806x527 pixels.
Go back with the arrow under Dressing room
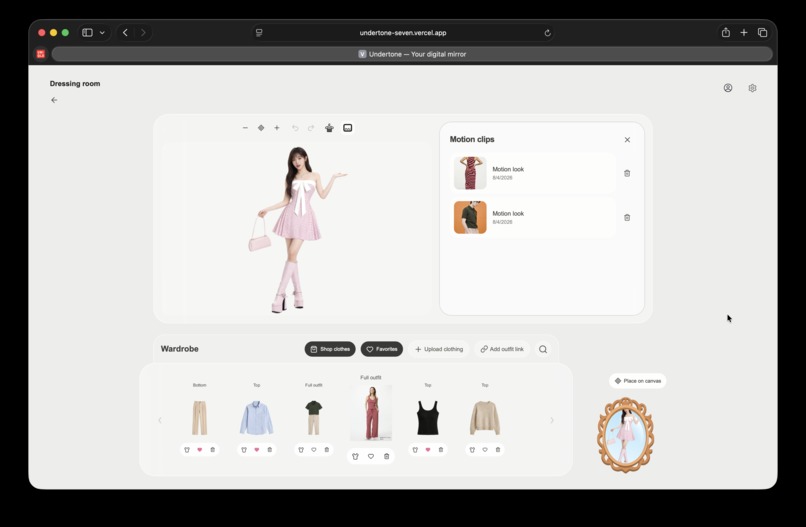[x=54, y=100]
